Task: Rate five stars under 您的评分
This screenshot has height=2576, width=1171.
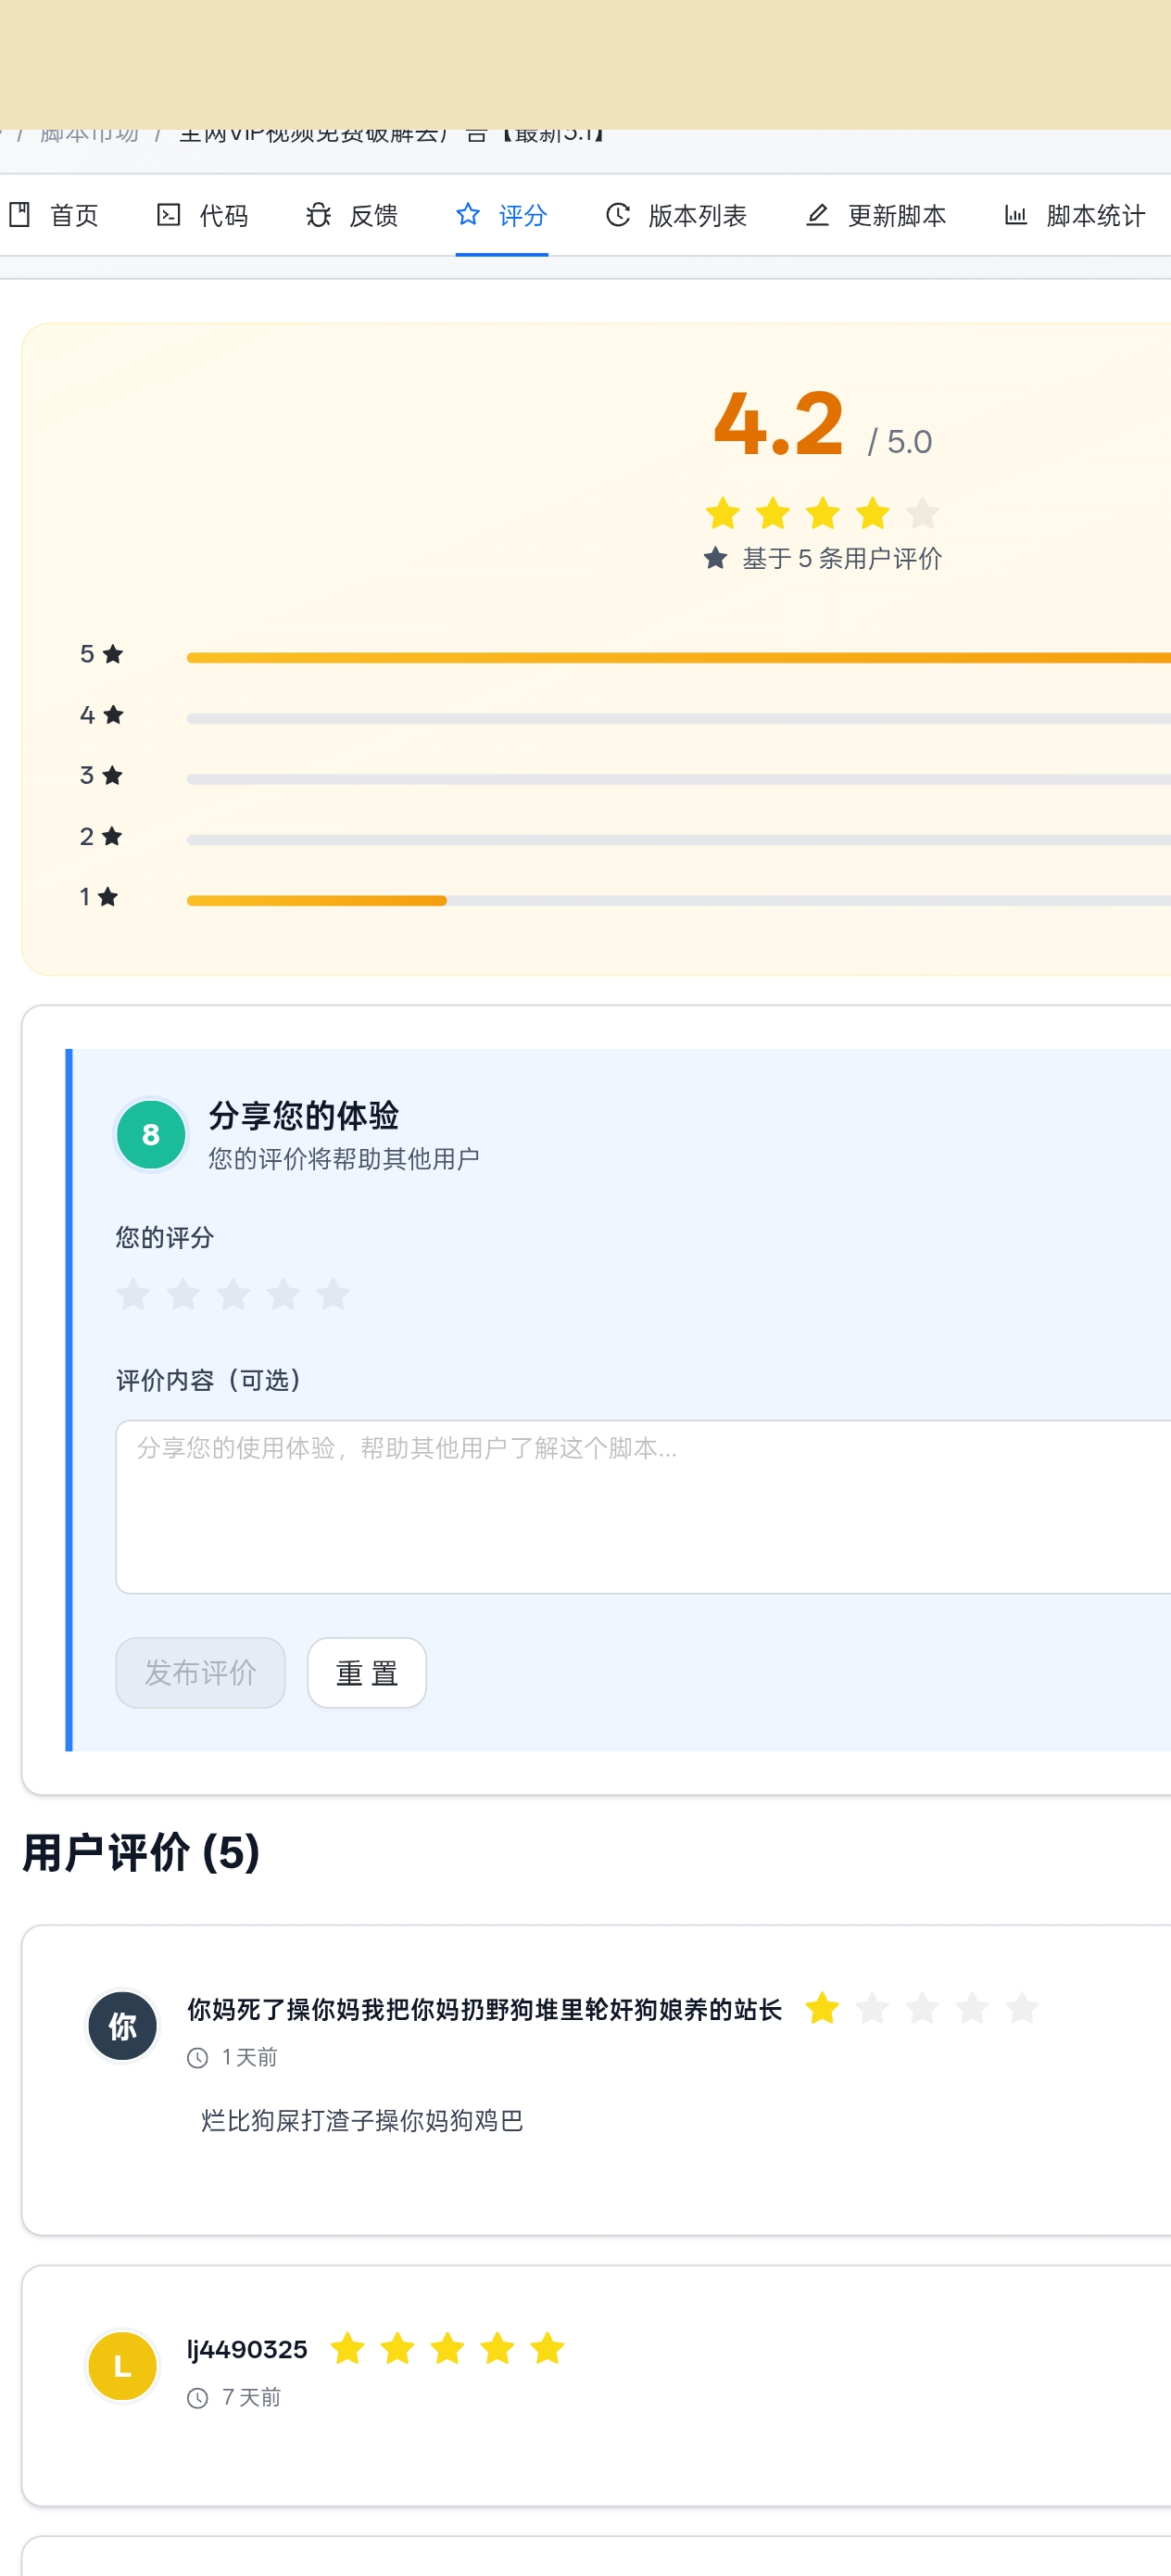Action: [x=333, y=1294]
